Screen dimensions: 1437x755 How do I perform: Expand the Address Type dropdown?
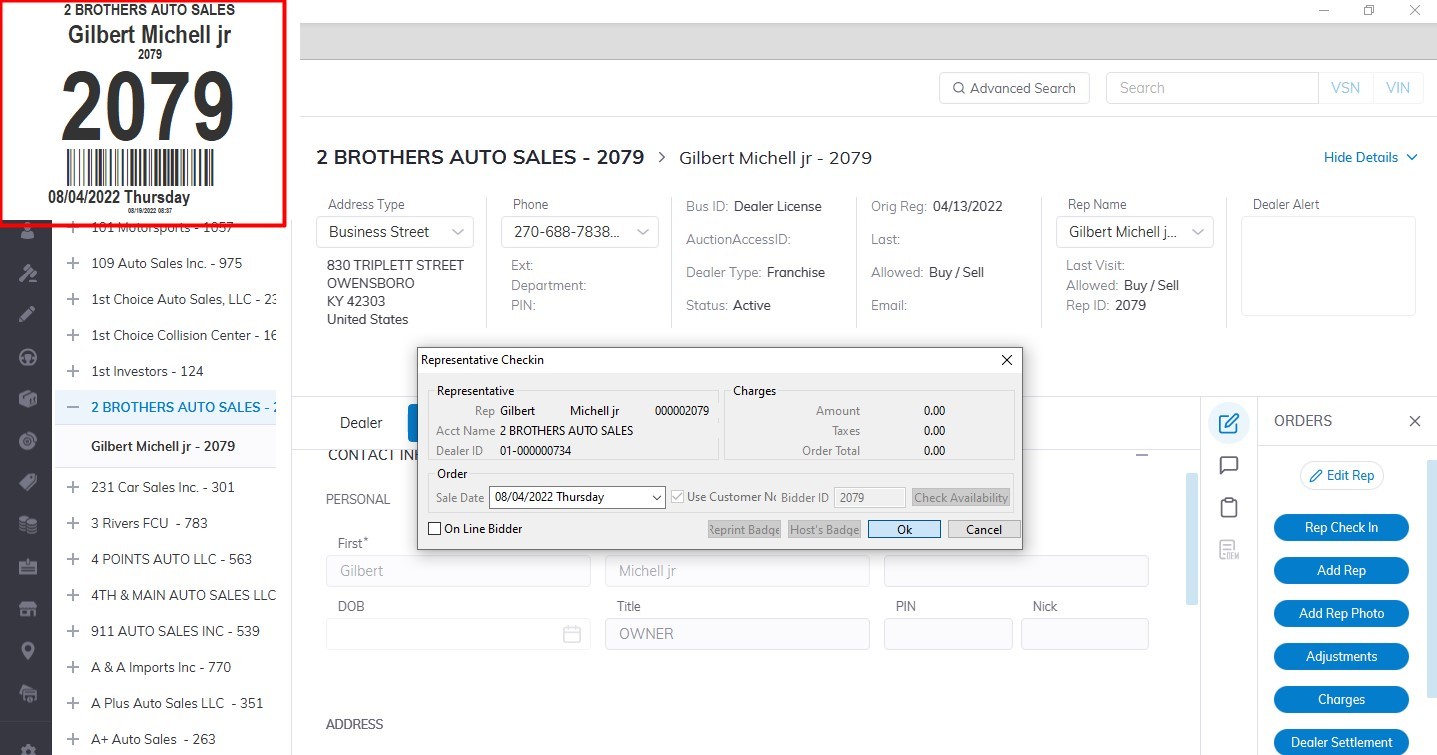(458, 232)
